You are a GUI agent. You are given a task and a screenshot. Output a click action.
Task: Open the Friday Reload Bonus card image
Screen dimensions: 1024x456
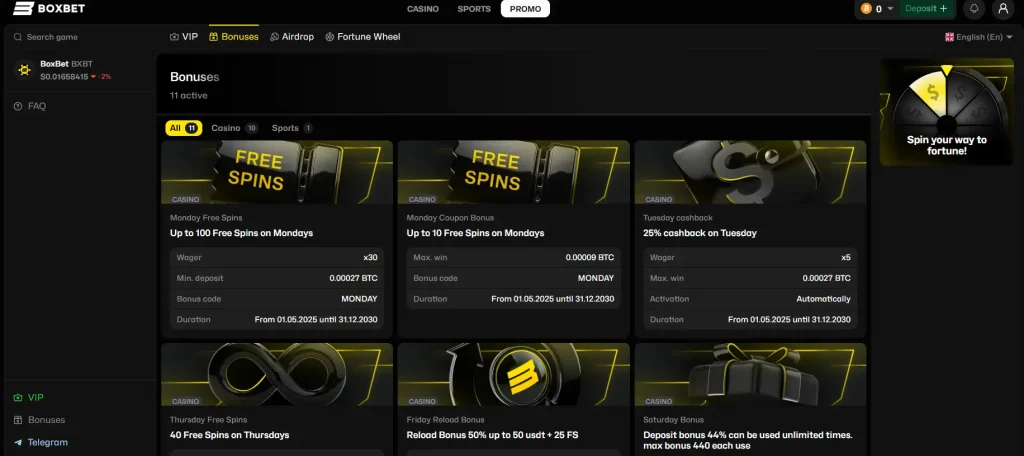point(513,374)
